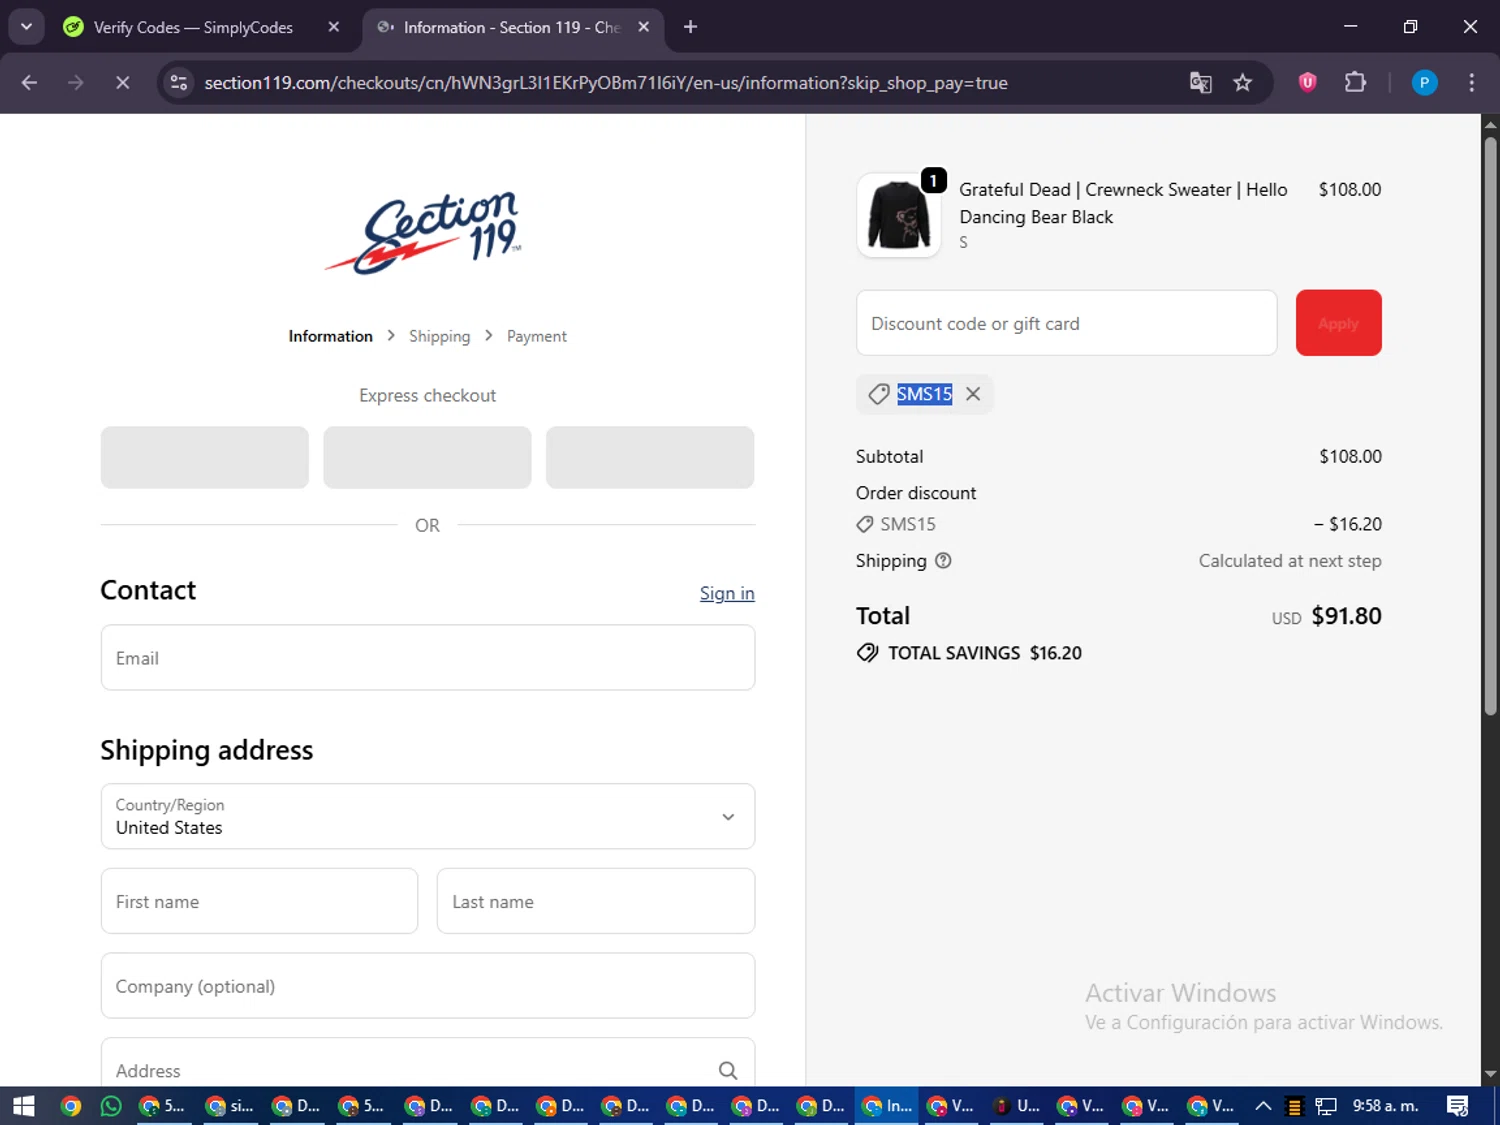1500x1125 pixels.
Task: Click the order discount amount – $16.20
Action: coord(1348,524)
